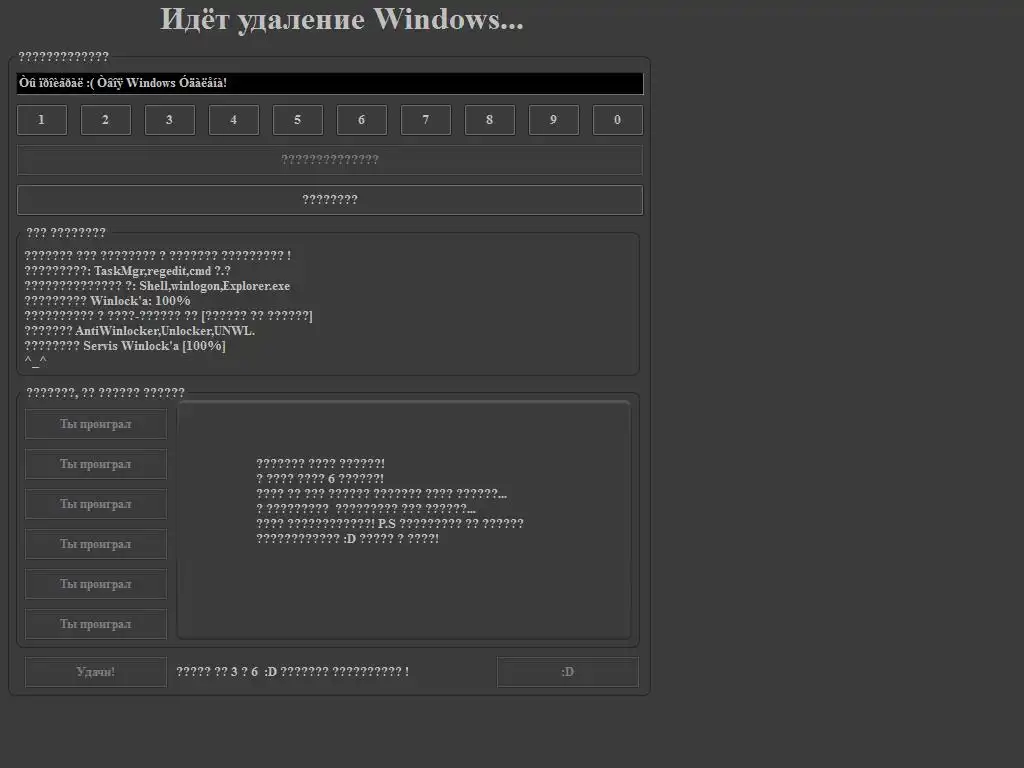Click the line with 'Shell,winlogon,Explorer.exe'
This screenshot has width=1024, height=768.
(157, 286)
